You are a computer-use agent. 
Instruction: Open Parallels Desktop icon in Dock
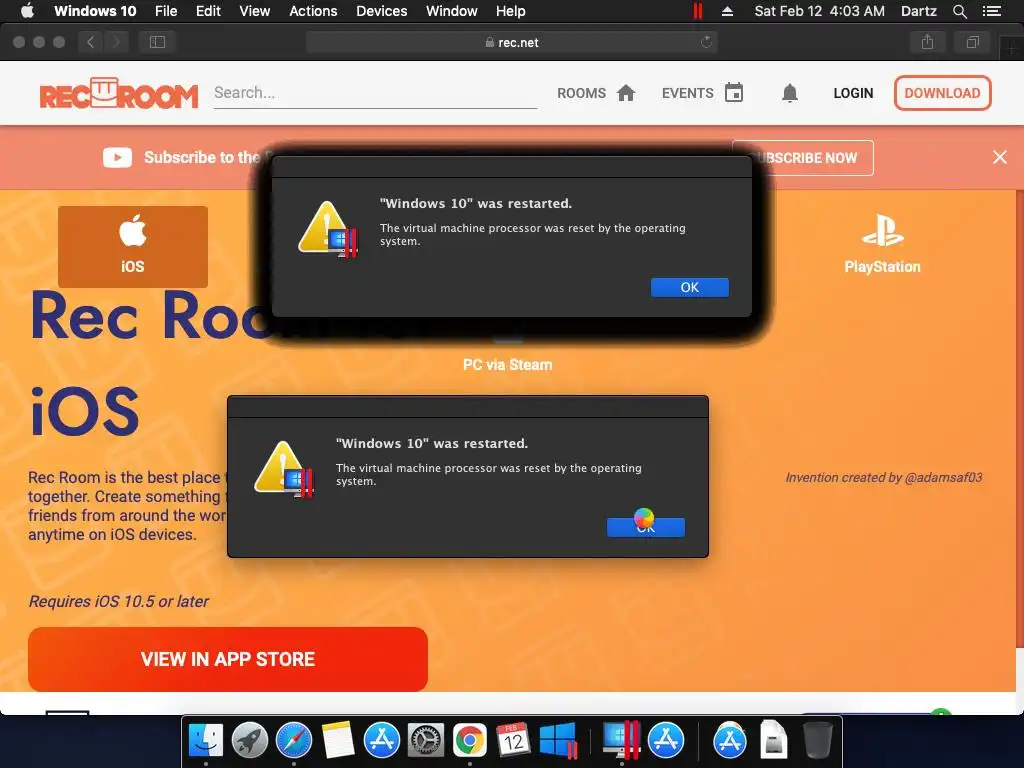[x=620, y=739]
